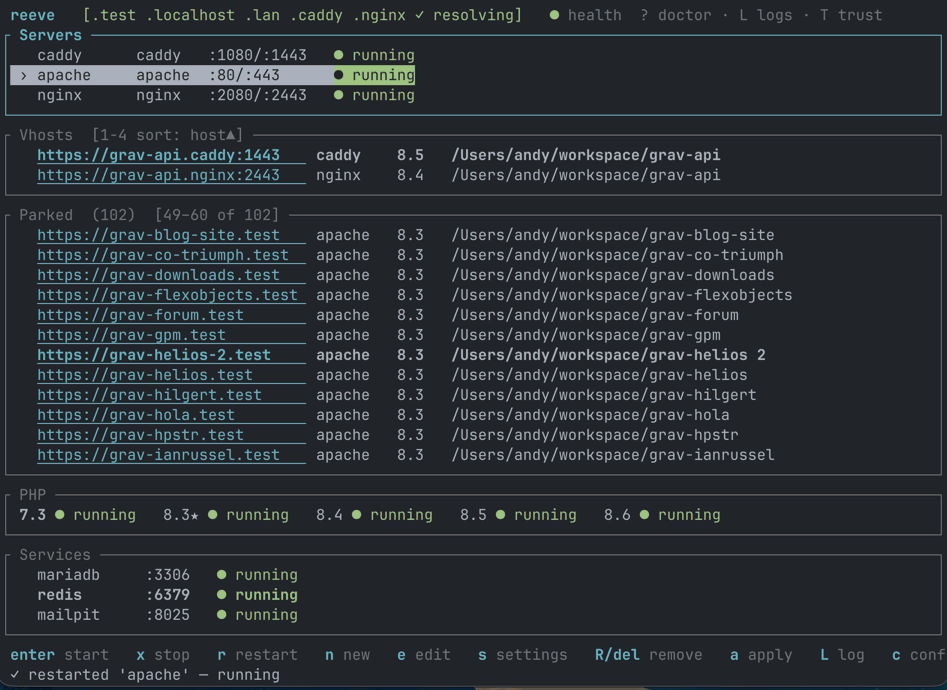
Task: Click the Parked pagination 49-60 of 102
Action: click(x=217, y=215)
